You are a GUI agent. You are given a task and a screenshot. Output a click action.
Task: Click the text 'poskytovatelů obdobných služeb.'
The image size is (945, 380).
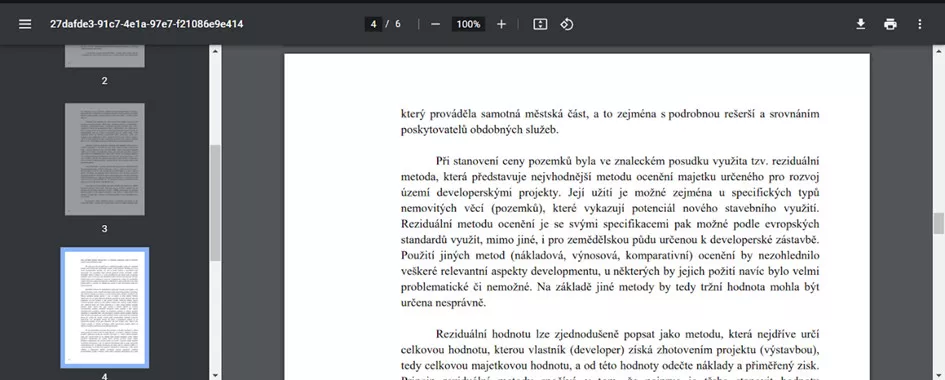pyautogui.click(x=480, y=129)
